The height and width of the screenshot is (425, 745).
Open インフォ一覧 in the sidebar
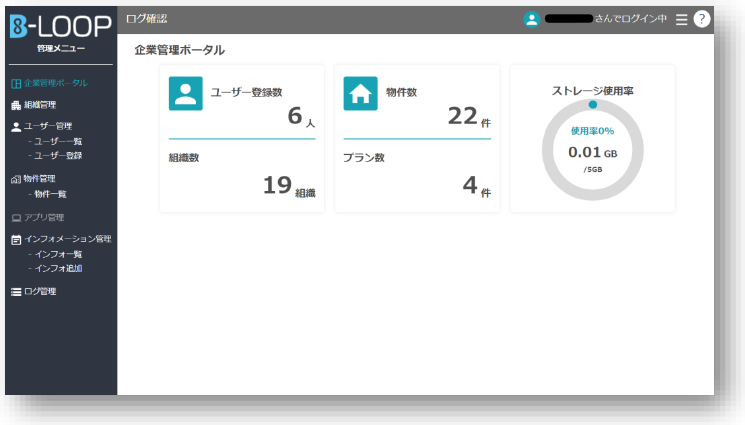point(58,254)
